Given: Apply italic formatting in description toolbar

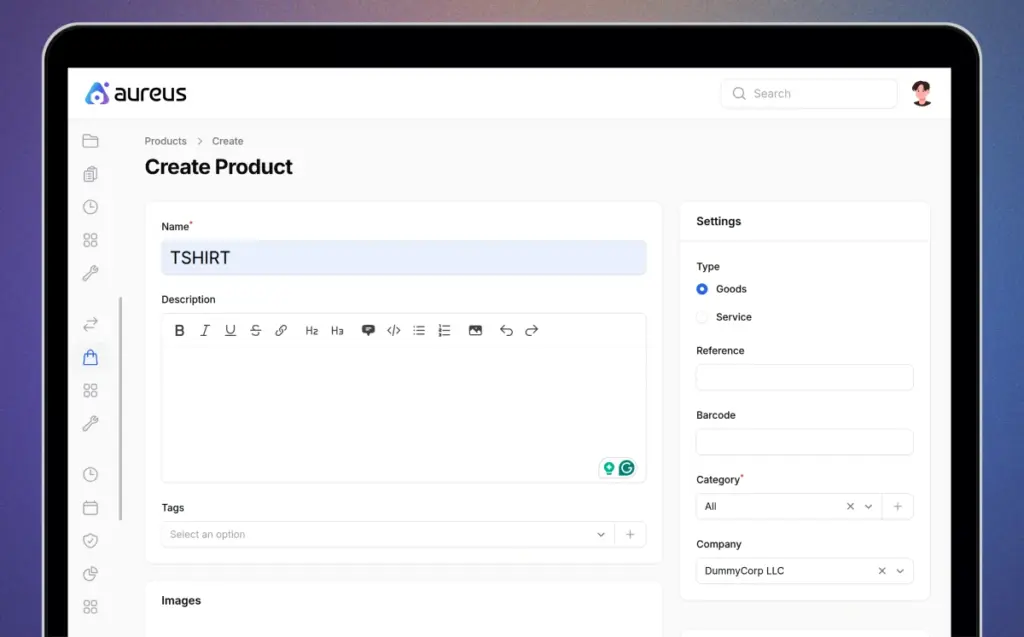Looking at the screenshot, I should 204,331.
